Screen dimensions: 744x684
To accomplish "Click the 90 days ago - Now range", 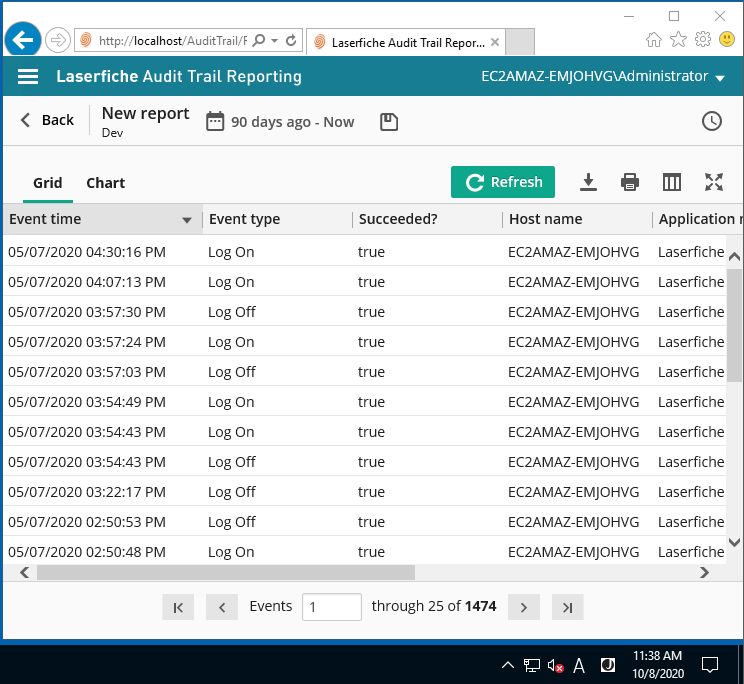I will pyautogui.click(x=292, y=122).
